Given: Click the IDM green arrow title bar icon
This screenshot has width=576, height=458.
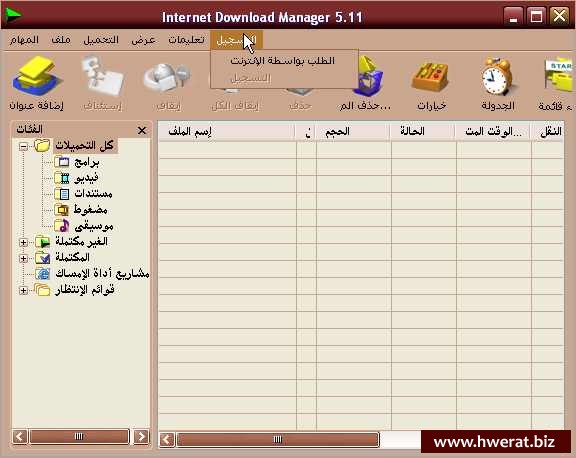Looking at the screenshot, I should tap(14, 15).
